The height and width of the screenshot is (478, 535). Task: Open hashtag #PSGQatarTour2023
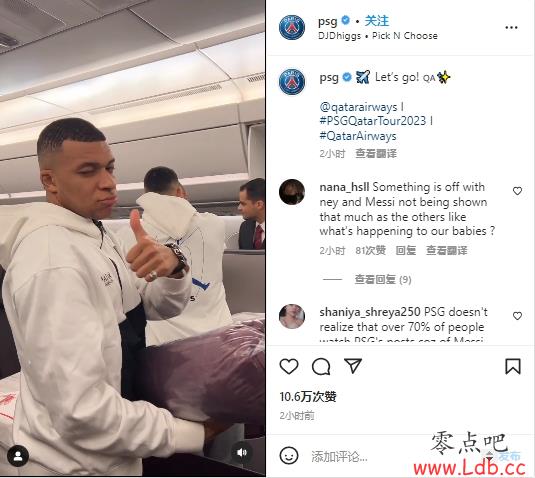pyautogui.click(x=373, y=121)
